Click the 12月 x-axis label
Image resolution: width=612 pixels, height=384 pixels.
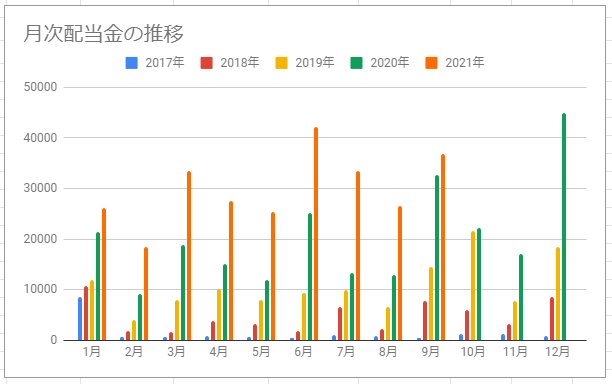tap(557, 352)
